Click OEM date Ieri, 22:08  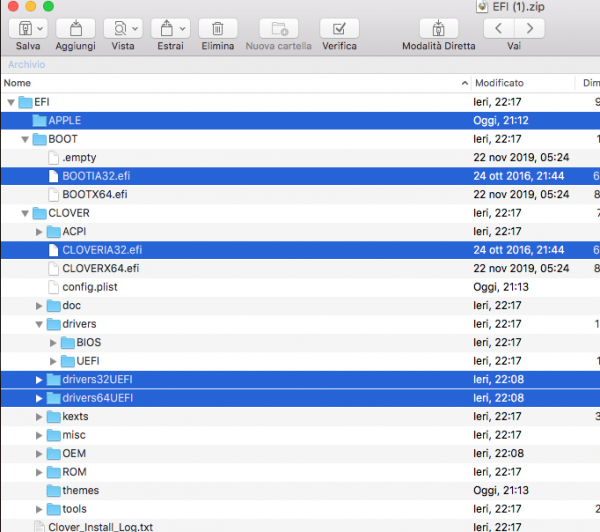(499, 454)
